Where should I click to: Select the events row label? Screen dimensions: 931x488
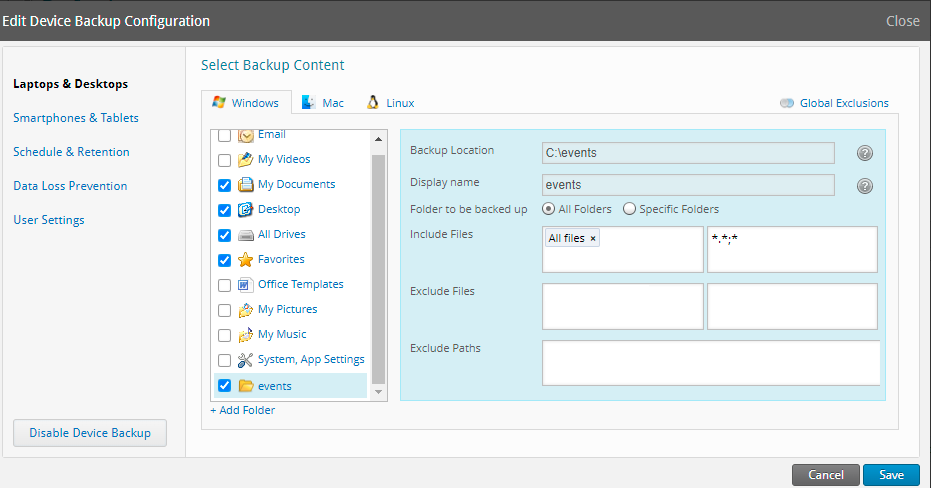[274, 386]
